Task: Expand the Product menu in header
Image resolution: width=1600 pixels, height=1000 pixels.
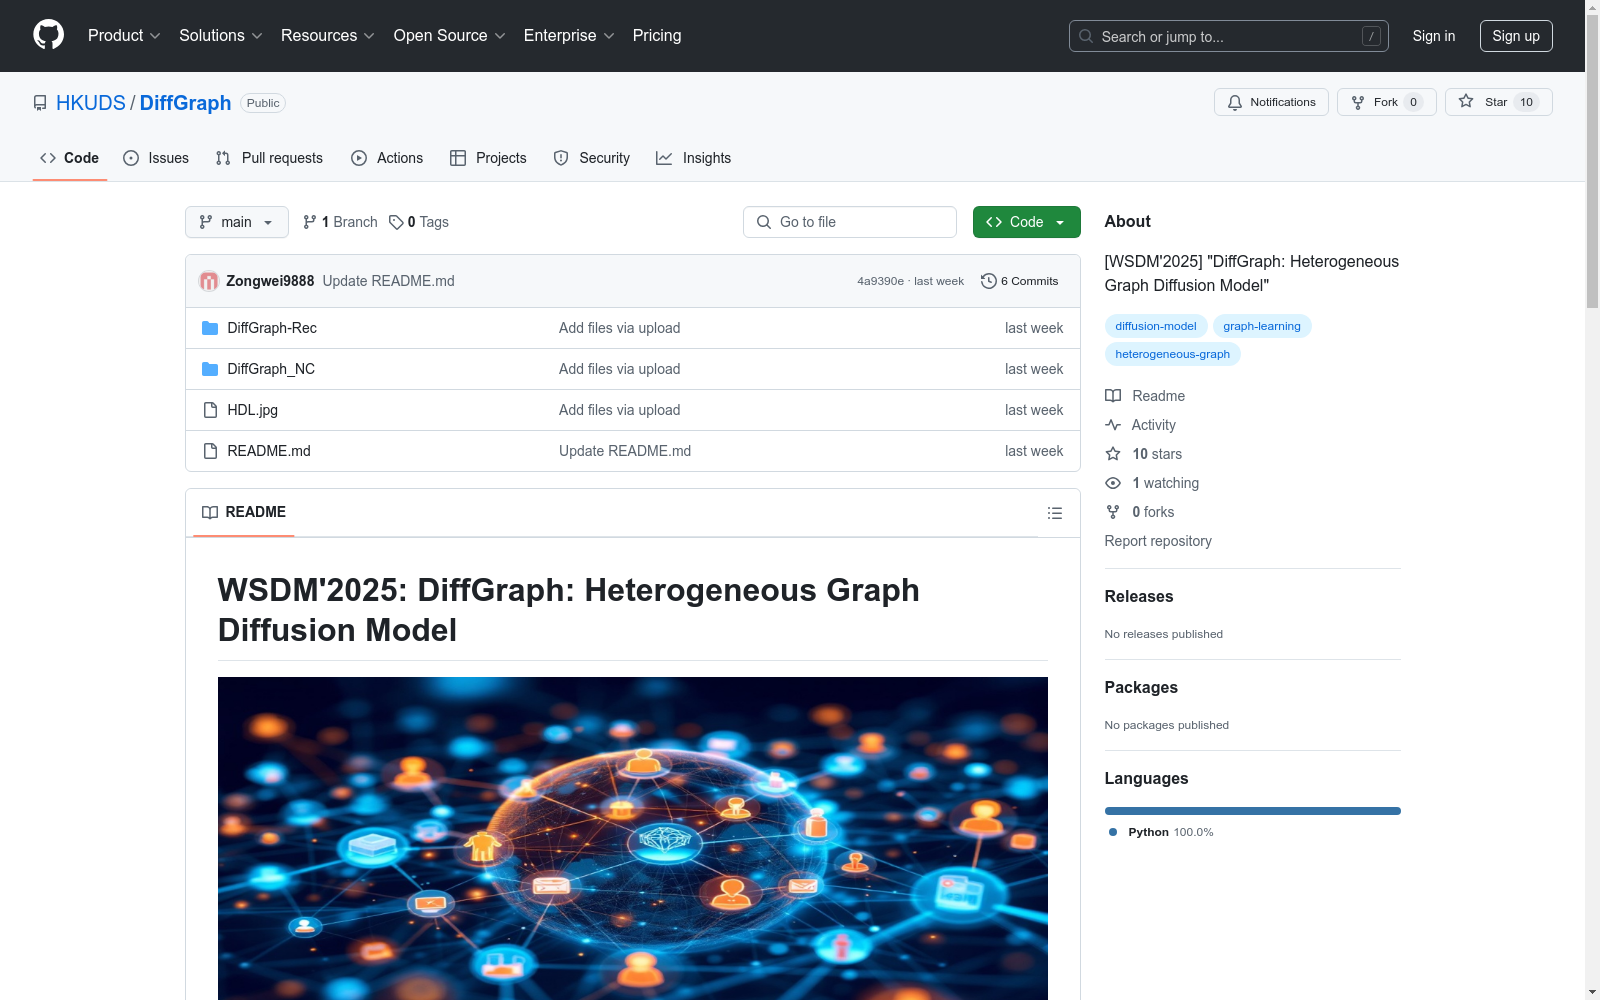Action: click(x=124, y=36)
